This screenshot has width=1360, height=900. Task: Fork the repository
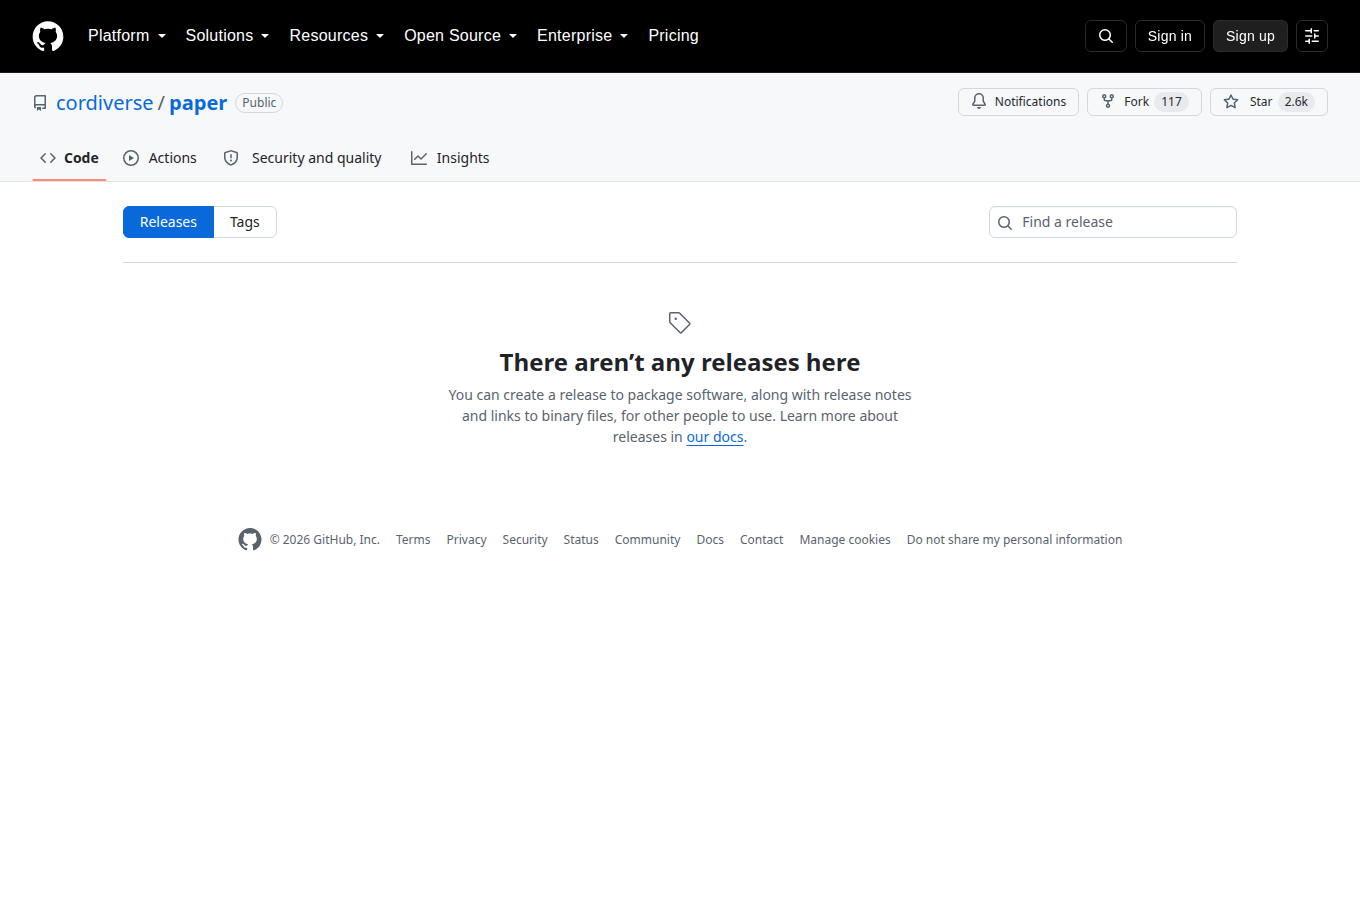[x=1144, y=102]
